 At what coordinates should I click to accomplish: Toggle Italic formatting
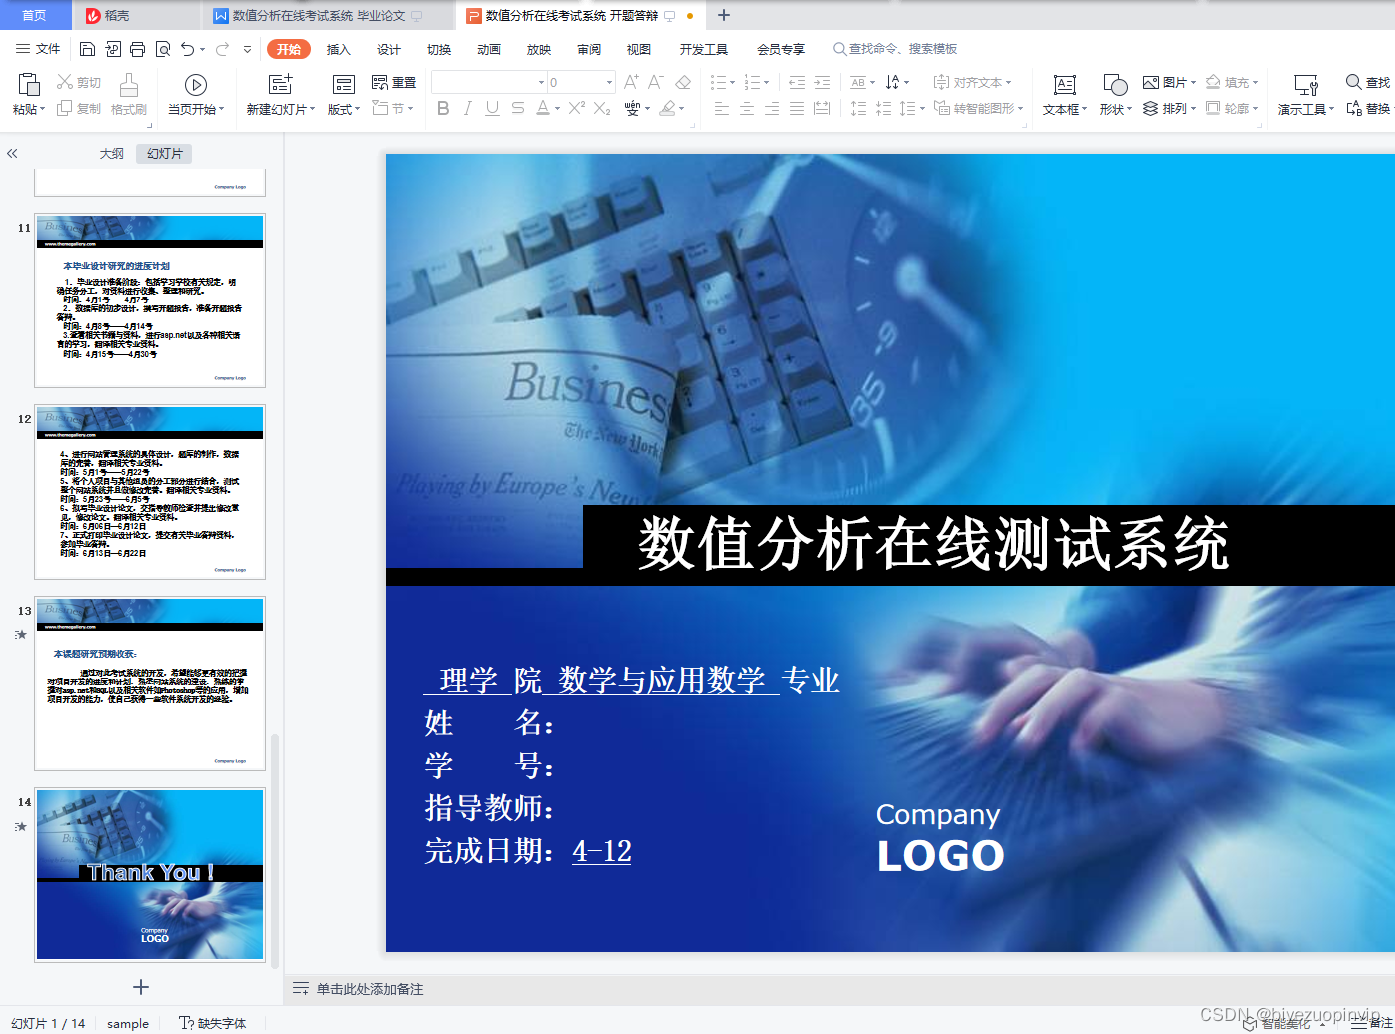pos(467,108)
